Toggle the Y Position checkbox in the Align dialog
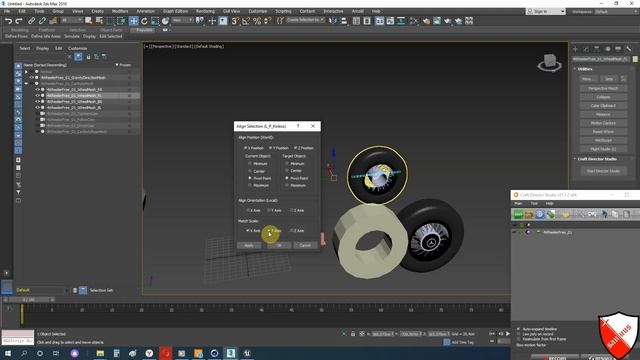640x360 pixels. pyautogui.click(x=270, y=148)
